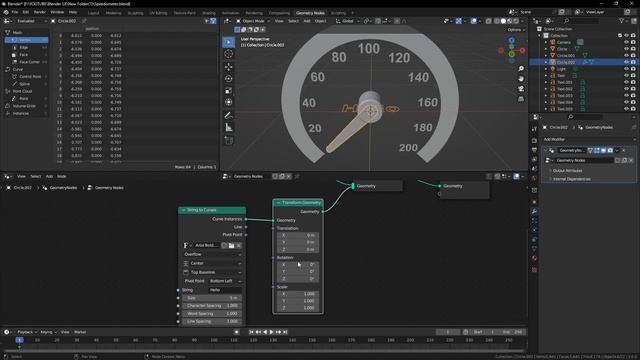The width and height of the screenshot is (640, 360).
Task: Activate the Measure tool
Action: point(229,128)
